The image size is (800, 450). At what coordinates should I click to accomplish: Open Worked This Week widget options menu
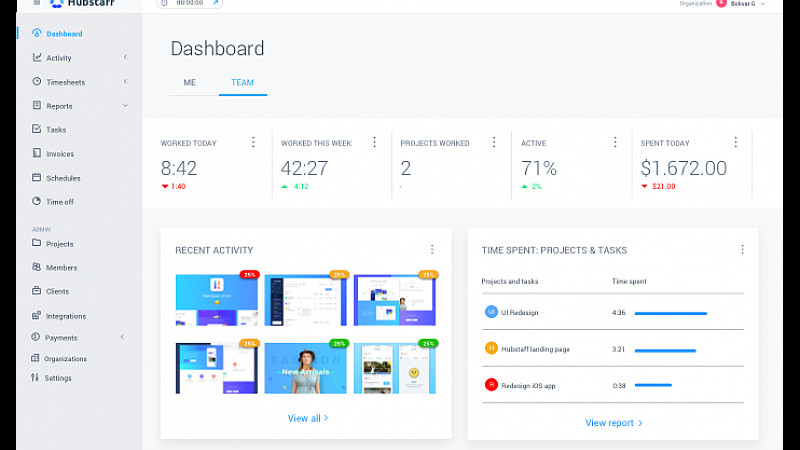point(374,142)
